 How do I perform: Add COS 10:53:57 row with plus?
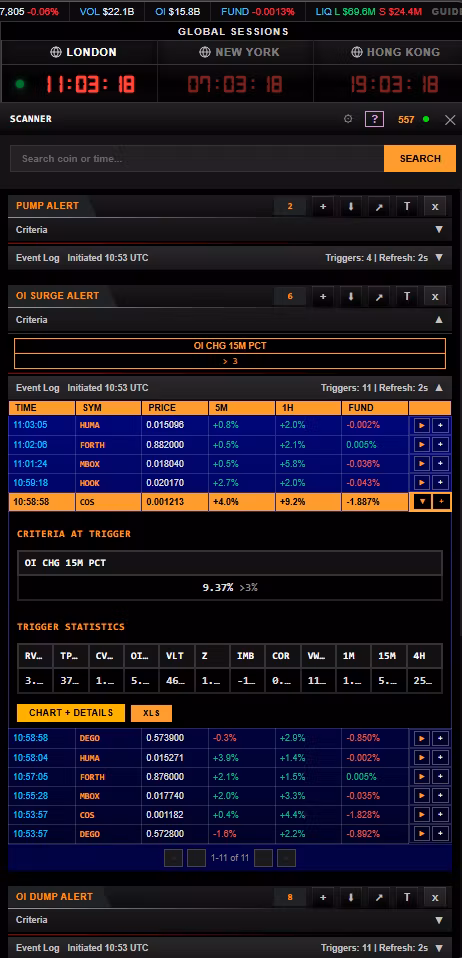(x=441, y=815)
